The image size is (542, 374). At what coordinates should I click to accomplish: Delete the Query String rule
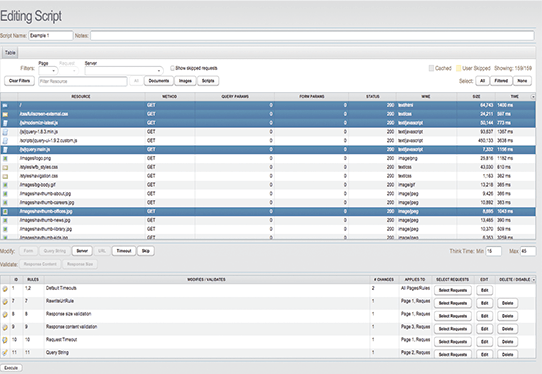507,355
